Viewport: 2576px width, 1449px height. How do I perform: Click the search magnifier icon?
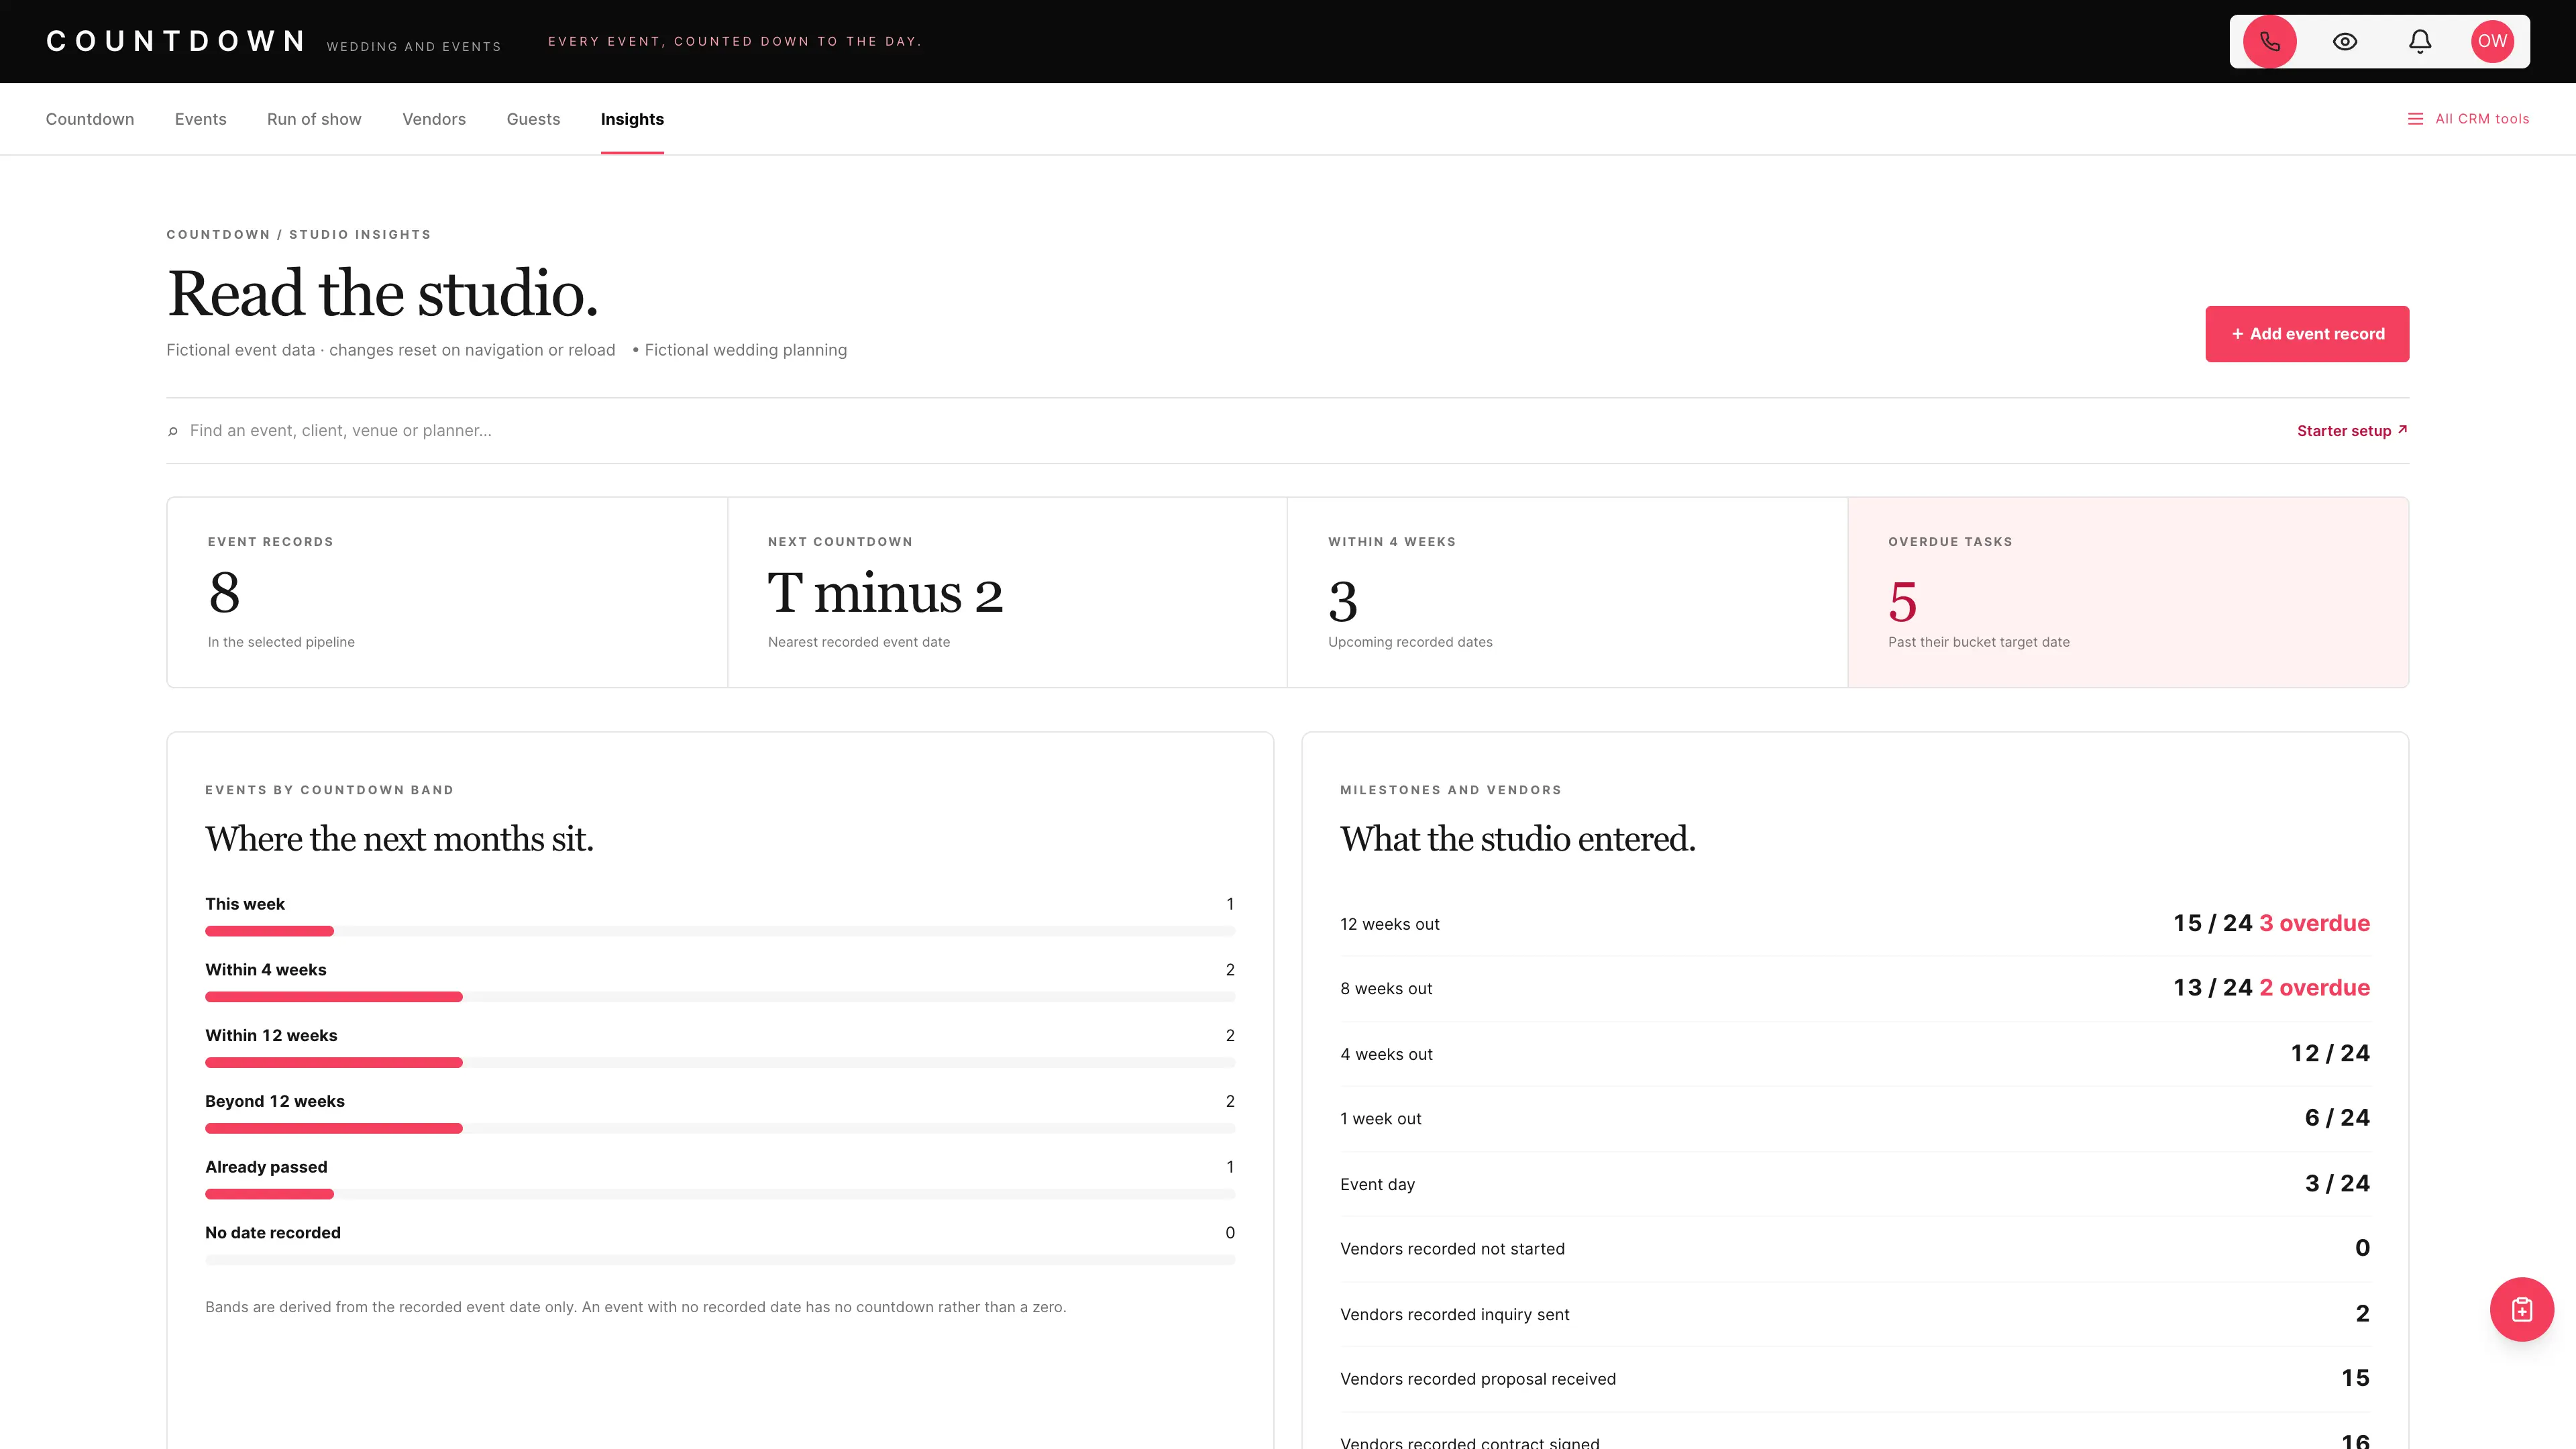click(173, 431)
